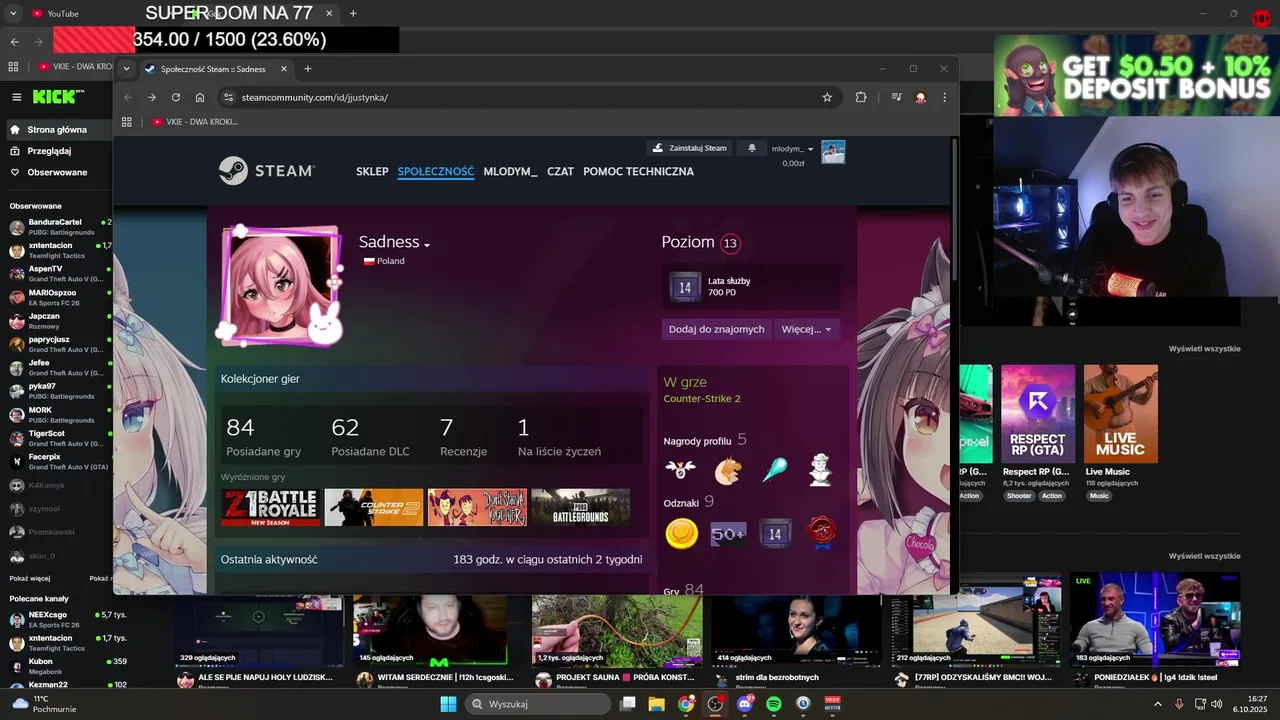
Task: Open Chrome extensions puzzle icon
Action: click(861, 97)
